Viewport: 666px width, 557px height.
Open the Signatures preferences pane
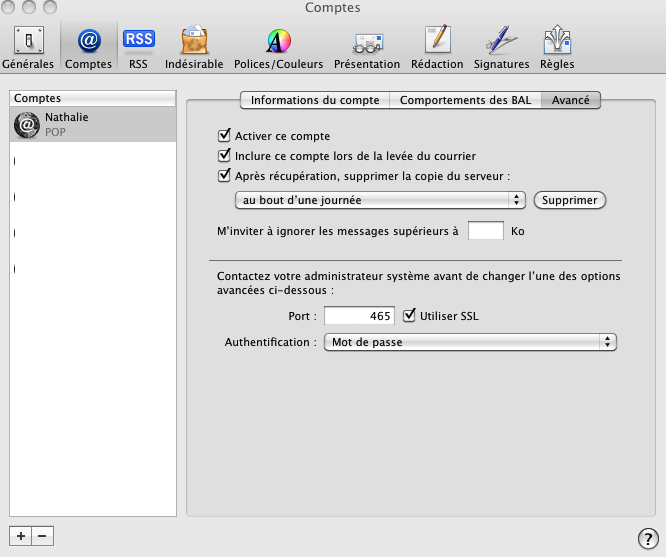tap(501, 48)
